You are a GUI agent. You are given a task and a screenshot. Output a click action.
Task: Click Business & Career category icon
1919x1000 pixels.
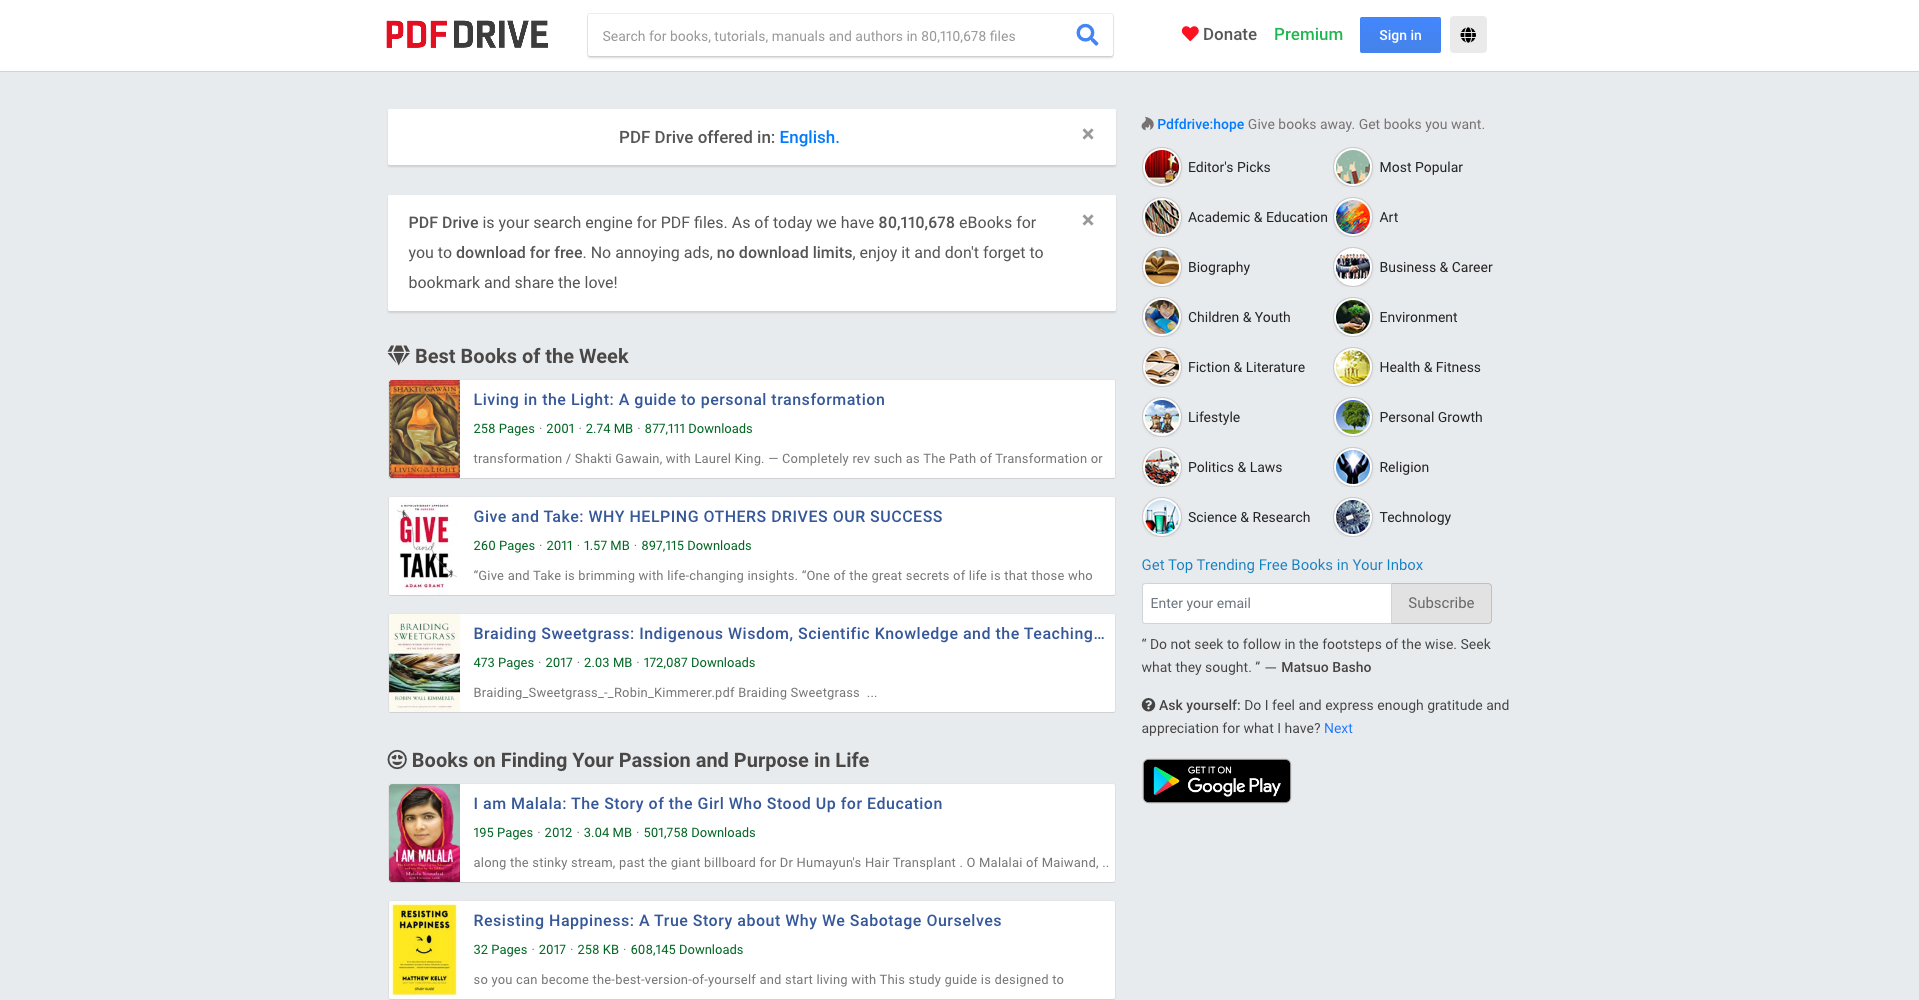click(1353, 267)
